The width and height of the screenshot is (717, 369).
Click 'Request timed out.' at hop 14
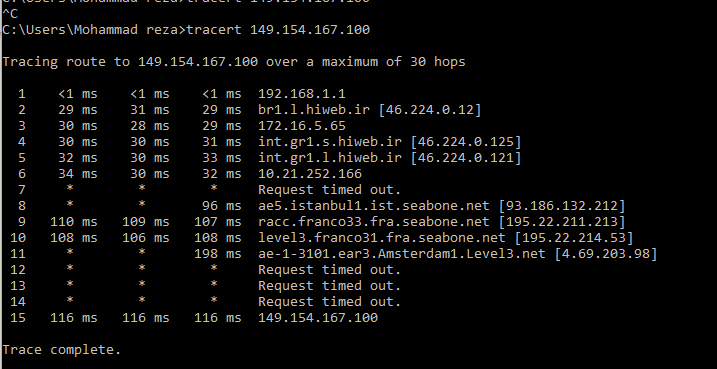point(330,302)
